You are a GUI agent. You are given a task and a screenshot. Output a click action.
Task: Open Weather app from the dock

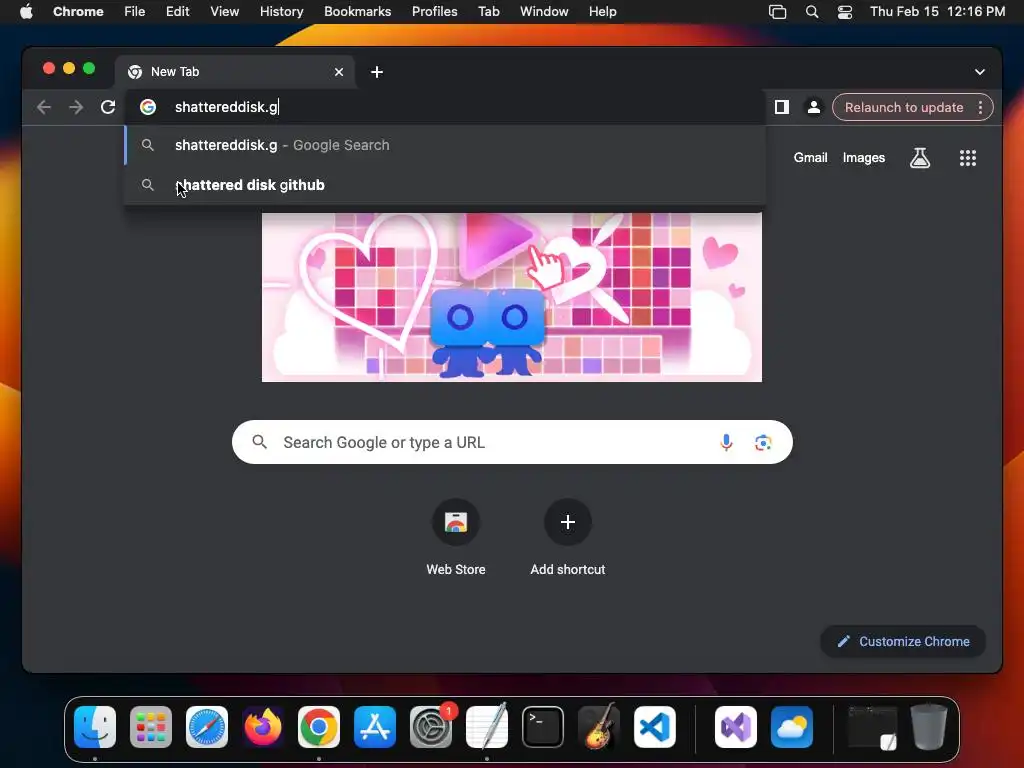click(792, 727)
